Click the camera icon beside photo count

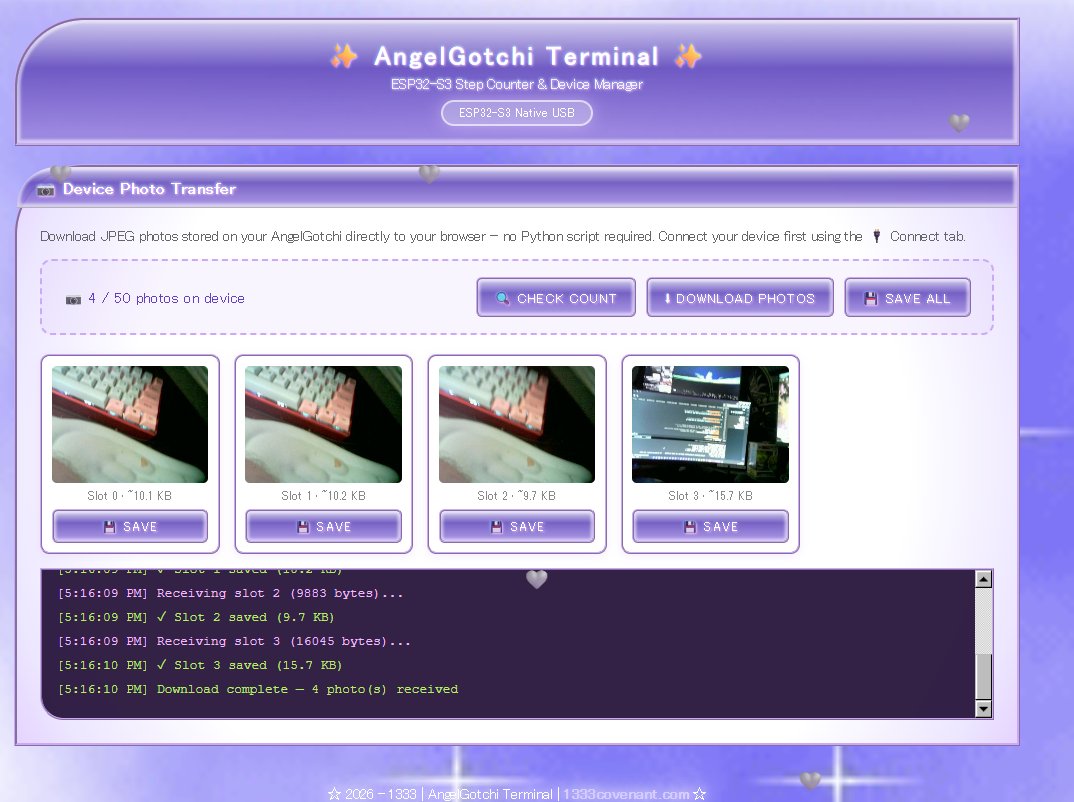point(73,299)
